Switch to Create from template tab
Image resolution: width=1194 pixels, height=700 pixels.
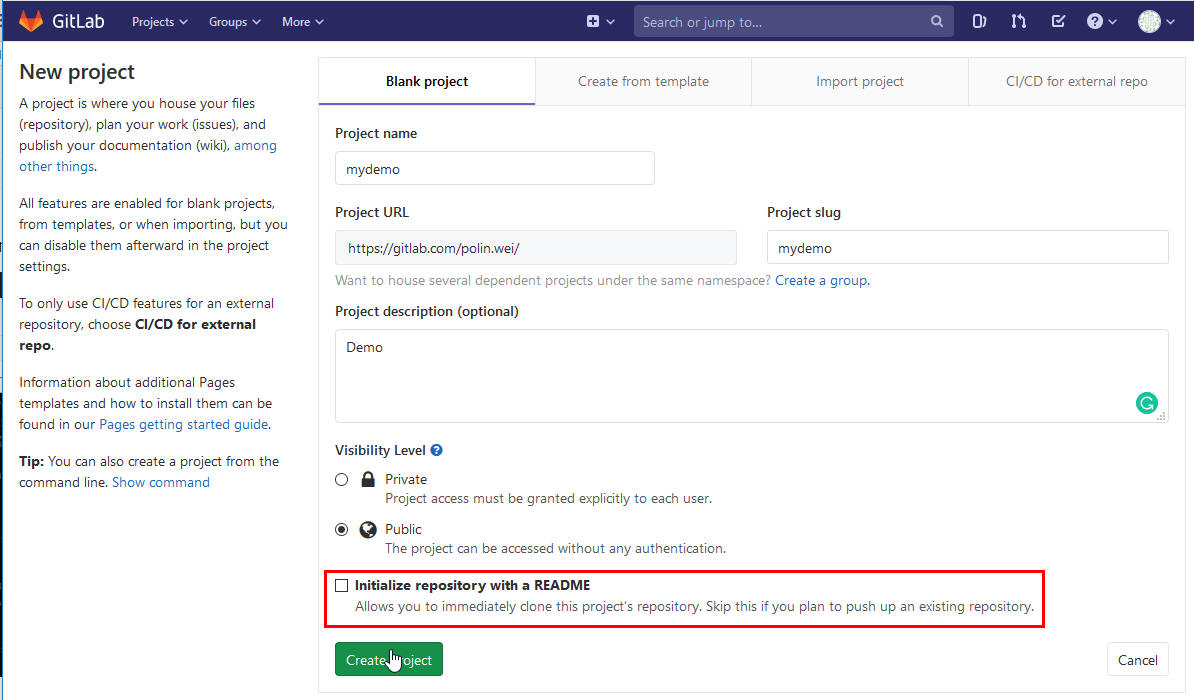(643, 81)
